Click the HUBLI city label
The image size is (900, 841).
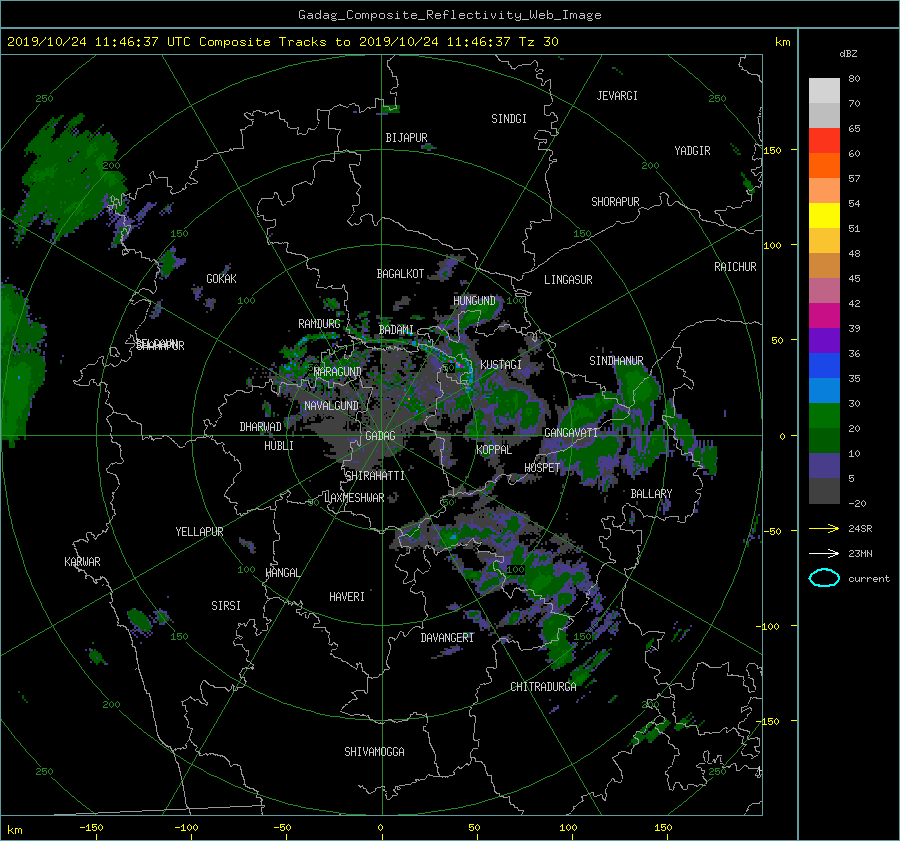[279, 446]
